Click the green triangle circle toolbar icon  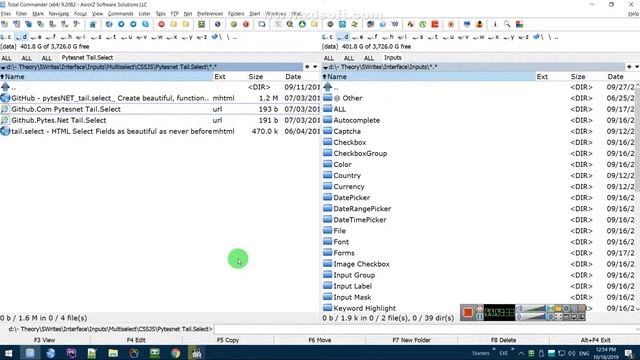pos(302,24)
